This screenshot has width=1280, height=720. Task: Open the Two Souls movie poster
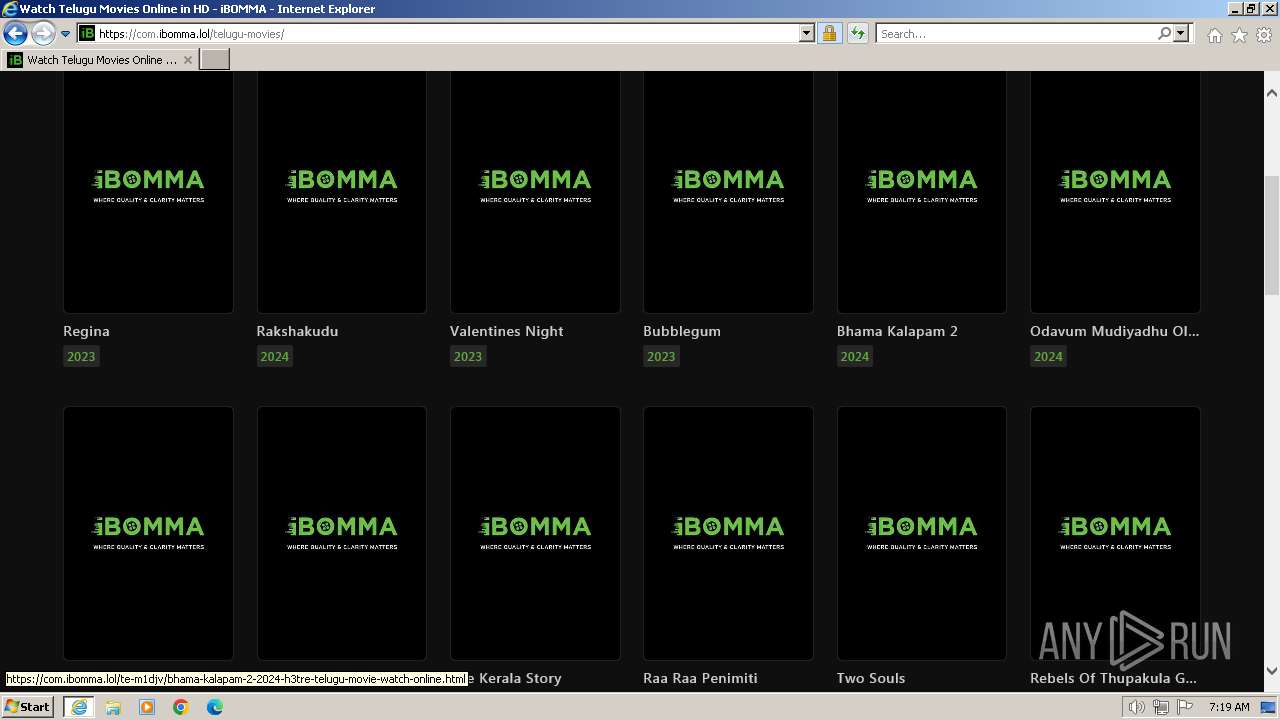(922, 533)
